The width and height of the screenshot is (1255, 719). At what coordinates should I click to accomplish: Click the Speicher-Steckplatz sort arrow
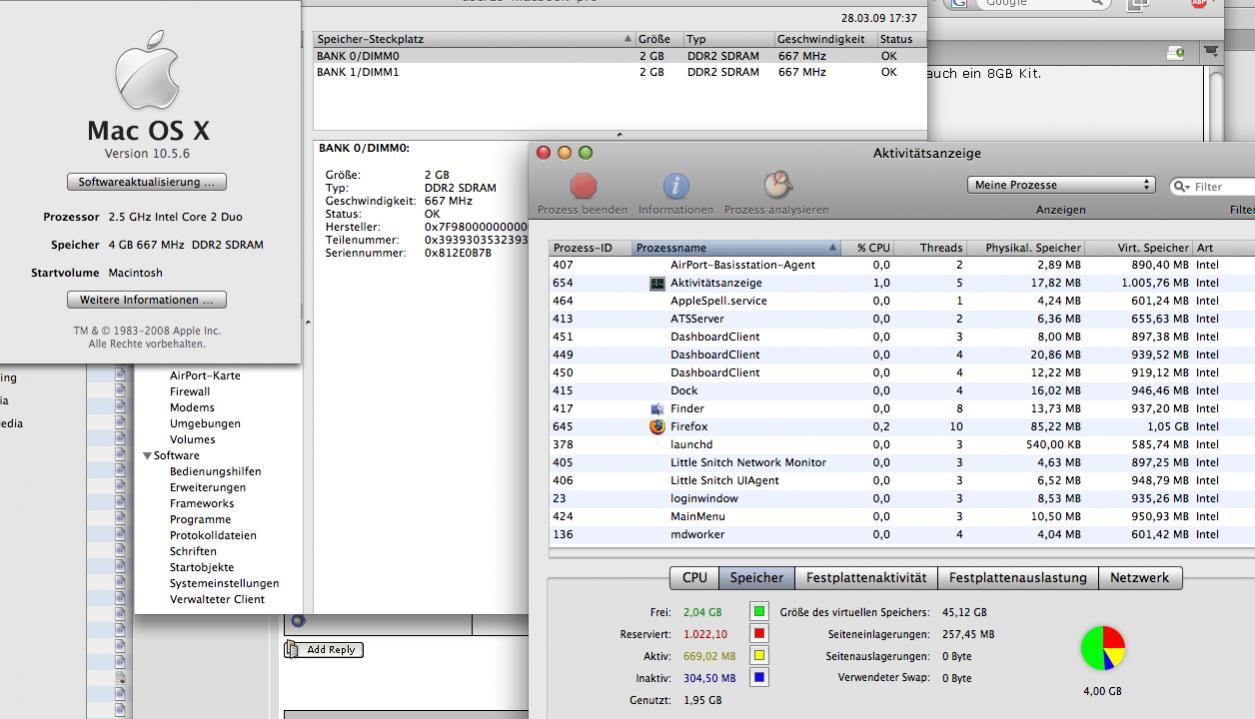[628, 39]
